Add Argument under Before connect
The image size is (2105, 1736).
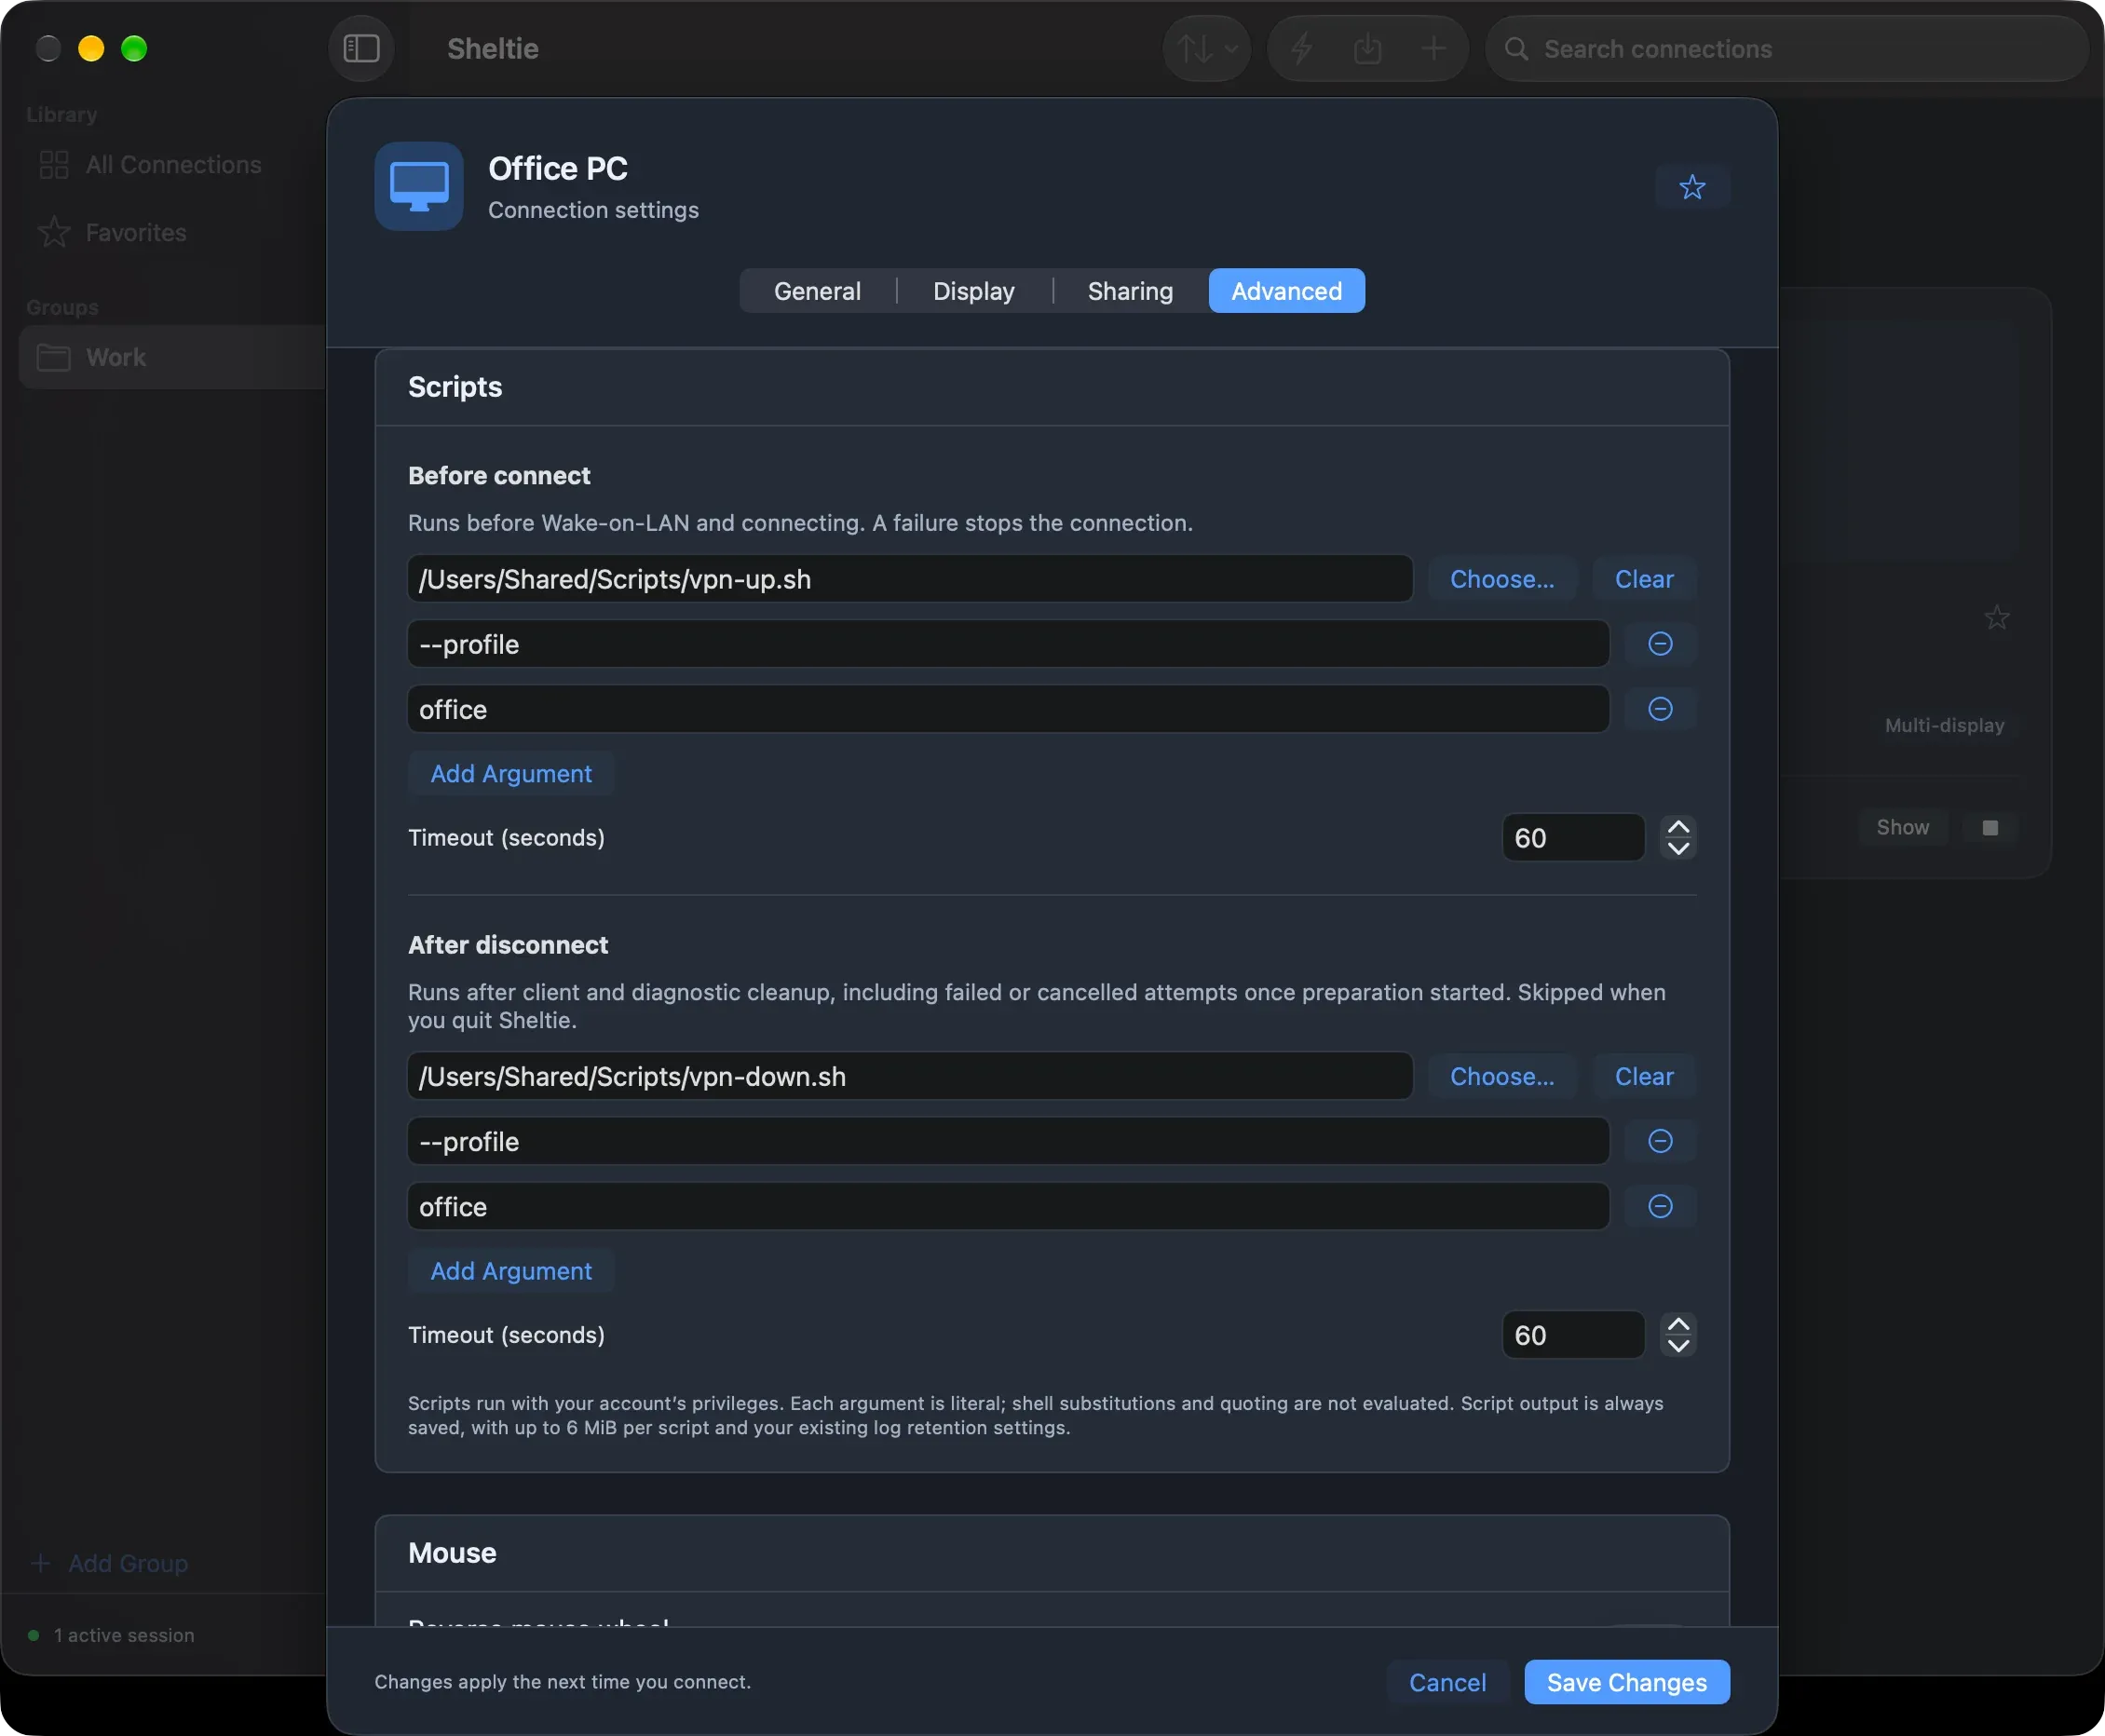pos(510,774)
